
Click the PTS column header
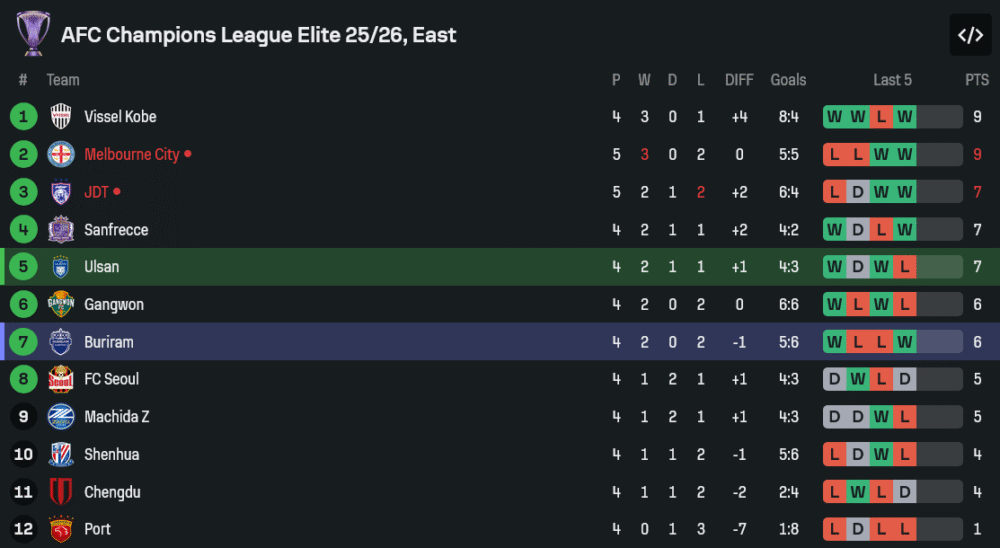976,80
